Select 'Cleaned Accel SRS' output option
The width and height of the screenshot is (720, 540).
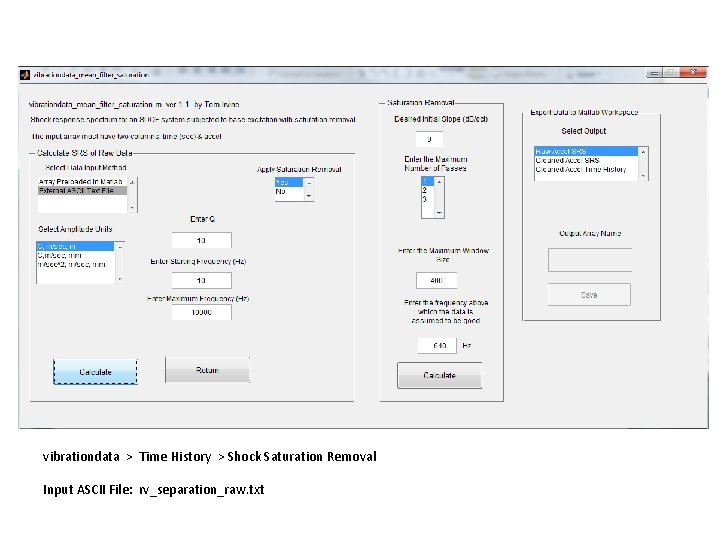tap(586, 160)
